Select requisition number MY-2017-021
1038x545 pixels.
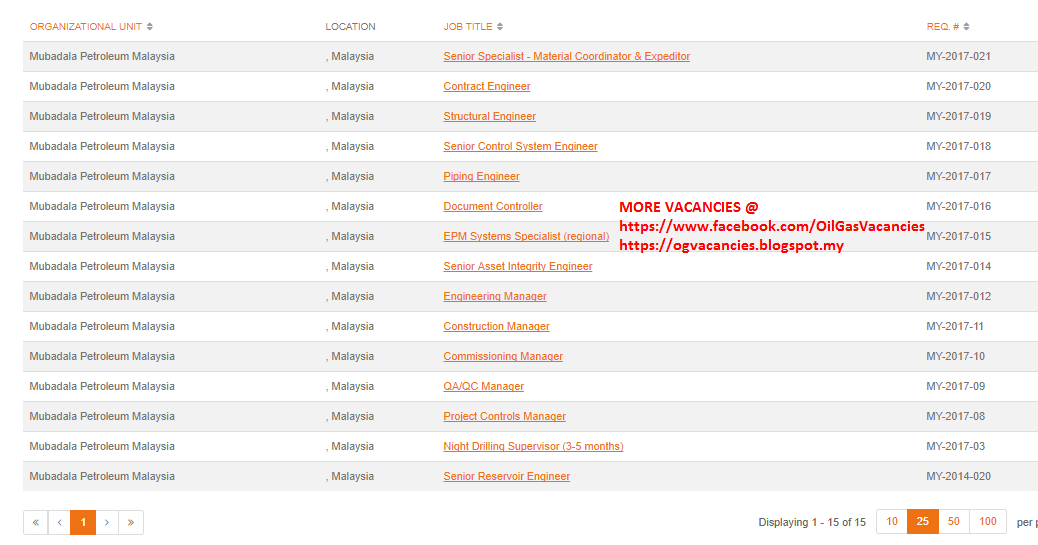[x=958, y=56]
